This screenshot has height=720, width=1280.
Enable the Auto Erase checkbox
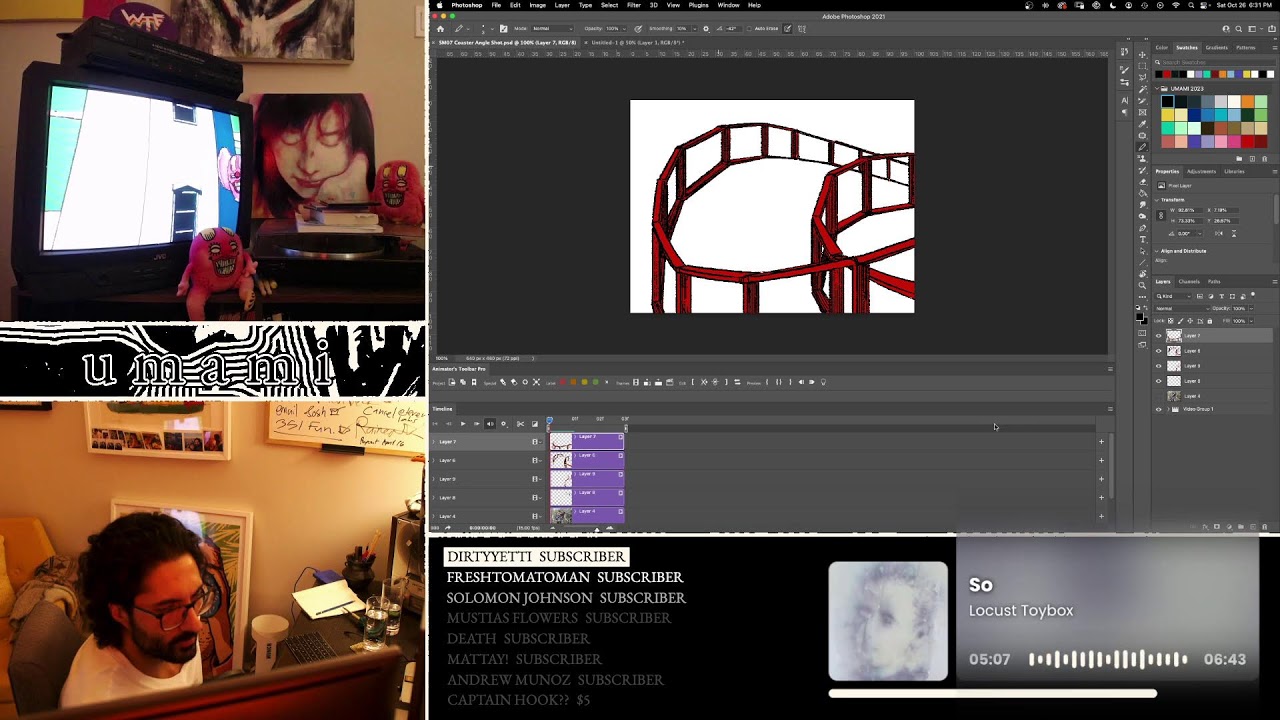click(749, 29)
